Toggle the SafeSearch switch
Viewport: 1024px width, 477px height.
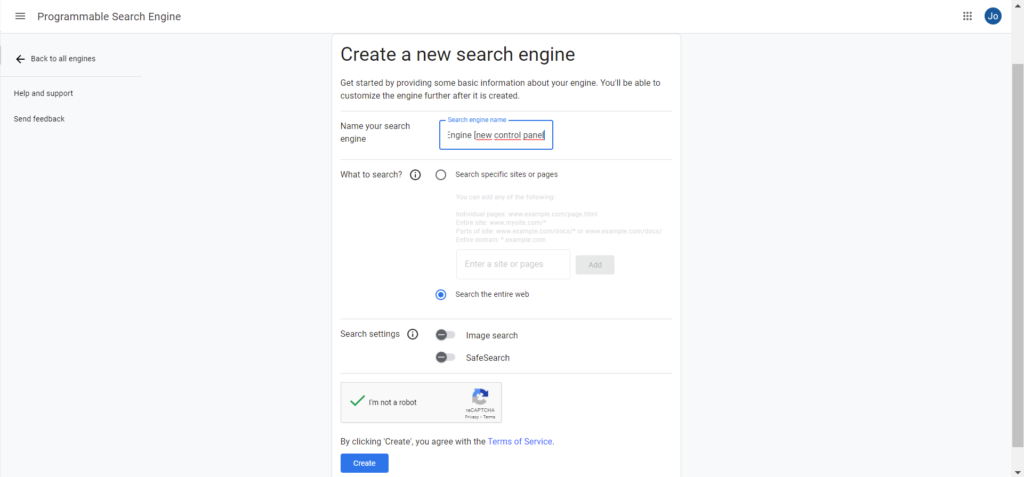(x=445, y=357)
